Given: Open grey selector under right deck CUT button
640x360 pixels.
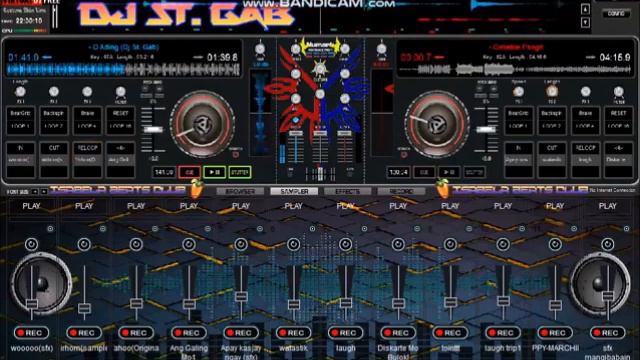Looking at the screenshot, I should [x=552, y=160].
